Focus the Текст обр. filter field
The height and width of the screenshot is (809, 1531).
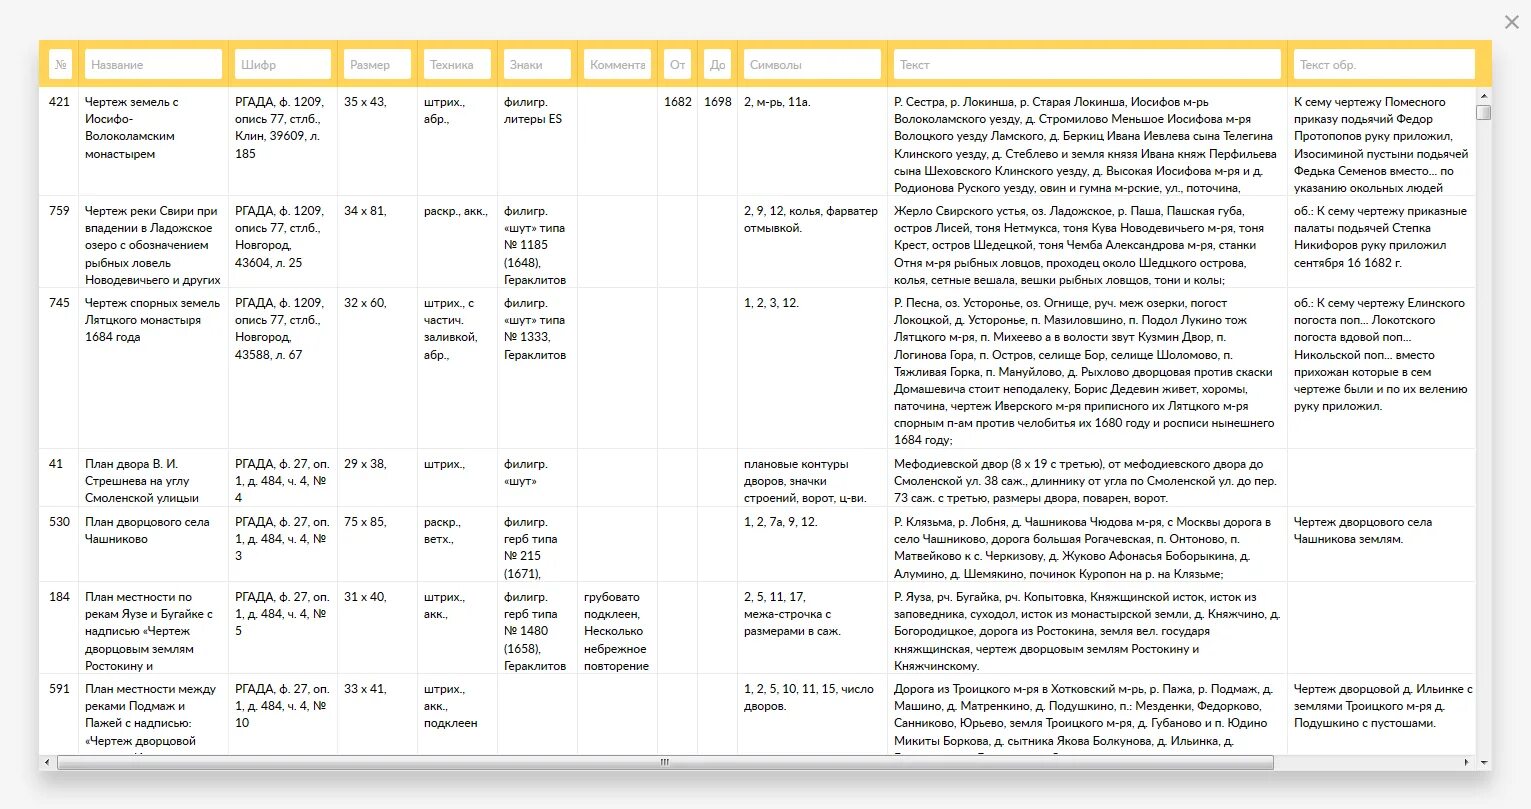pyautogui.click(x=1384, y=64)
